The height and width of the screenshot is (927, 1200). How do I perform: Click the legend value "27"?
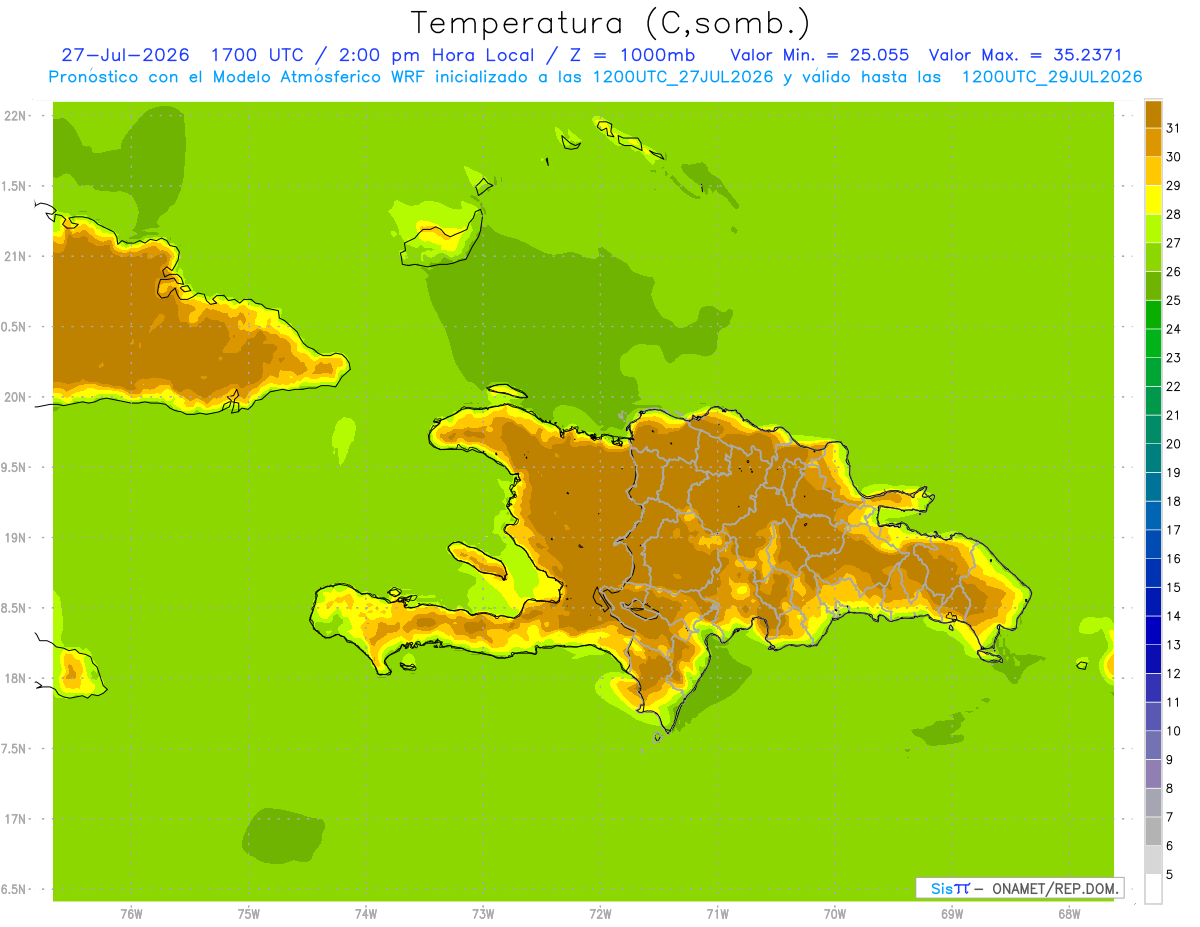coord(1172,243)
